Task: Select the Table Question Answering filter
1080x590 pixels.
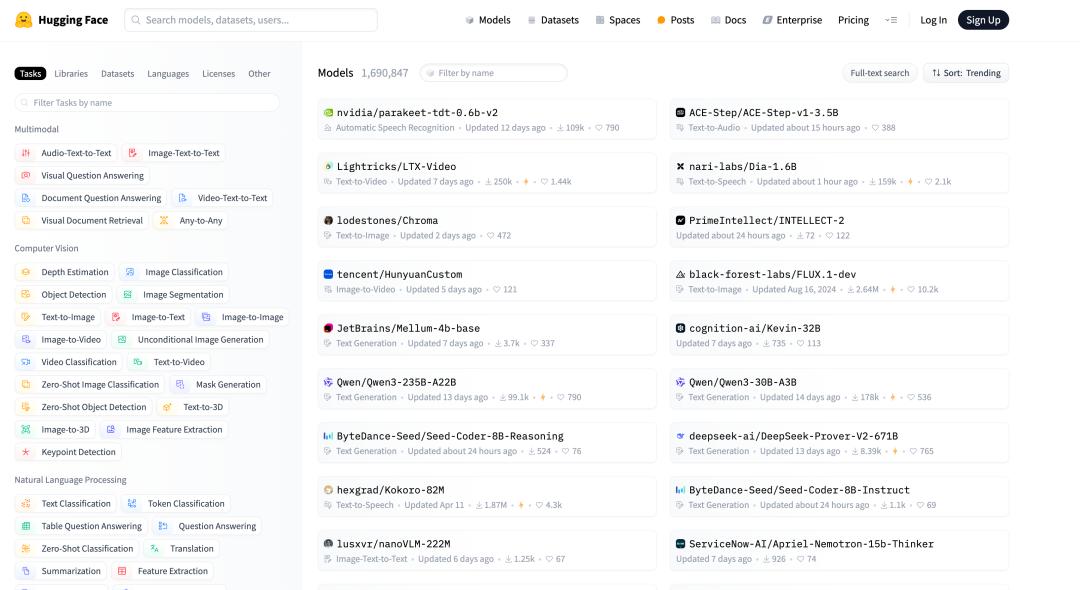Action: click(81, 527)
